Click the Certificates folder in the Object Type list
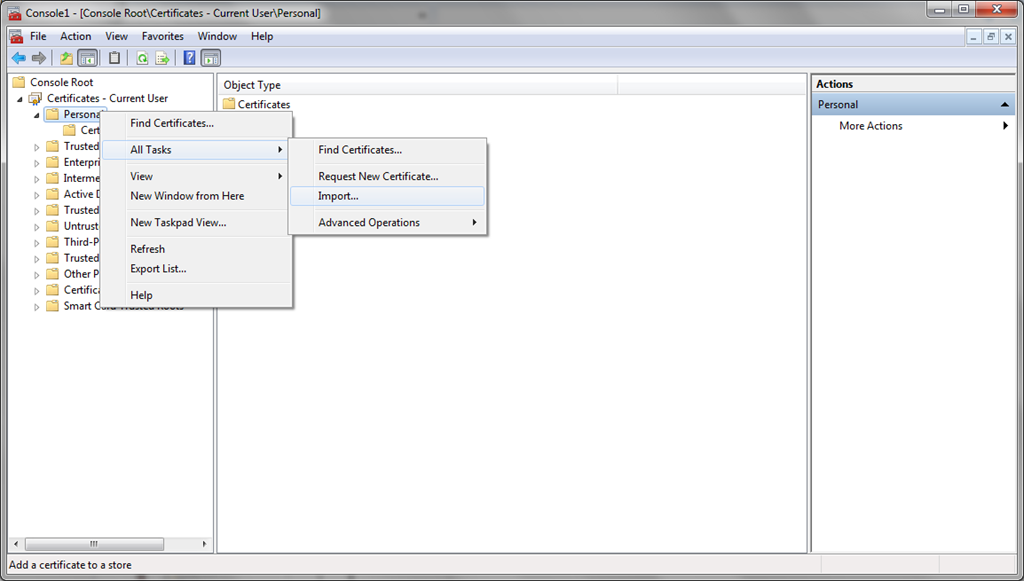This screenshot has width=1024, height=581. click(263, 104)
